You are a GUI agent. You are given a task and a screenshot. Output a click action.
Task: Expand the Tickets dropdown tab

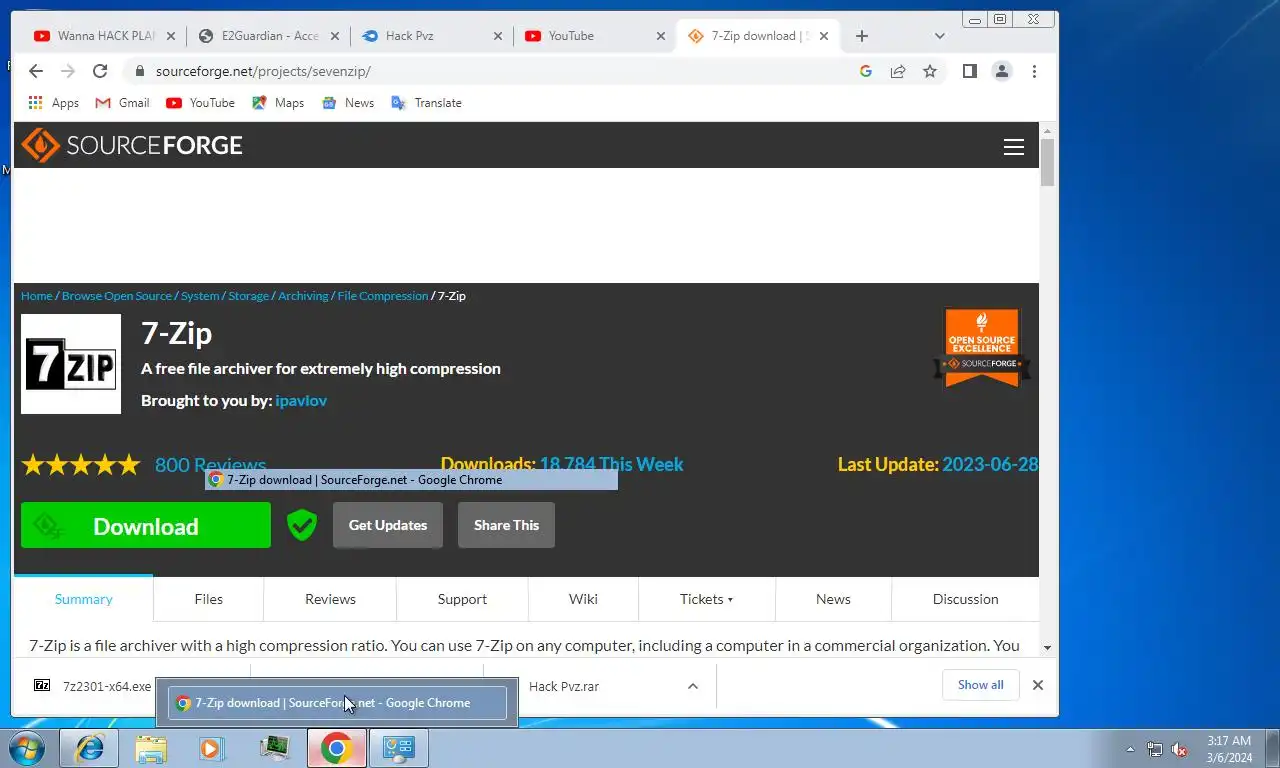click(706, 599)
